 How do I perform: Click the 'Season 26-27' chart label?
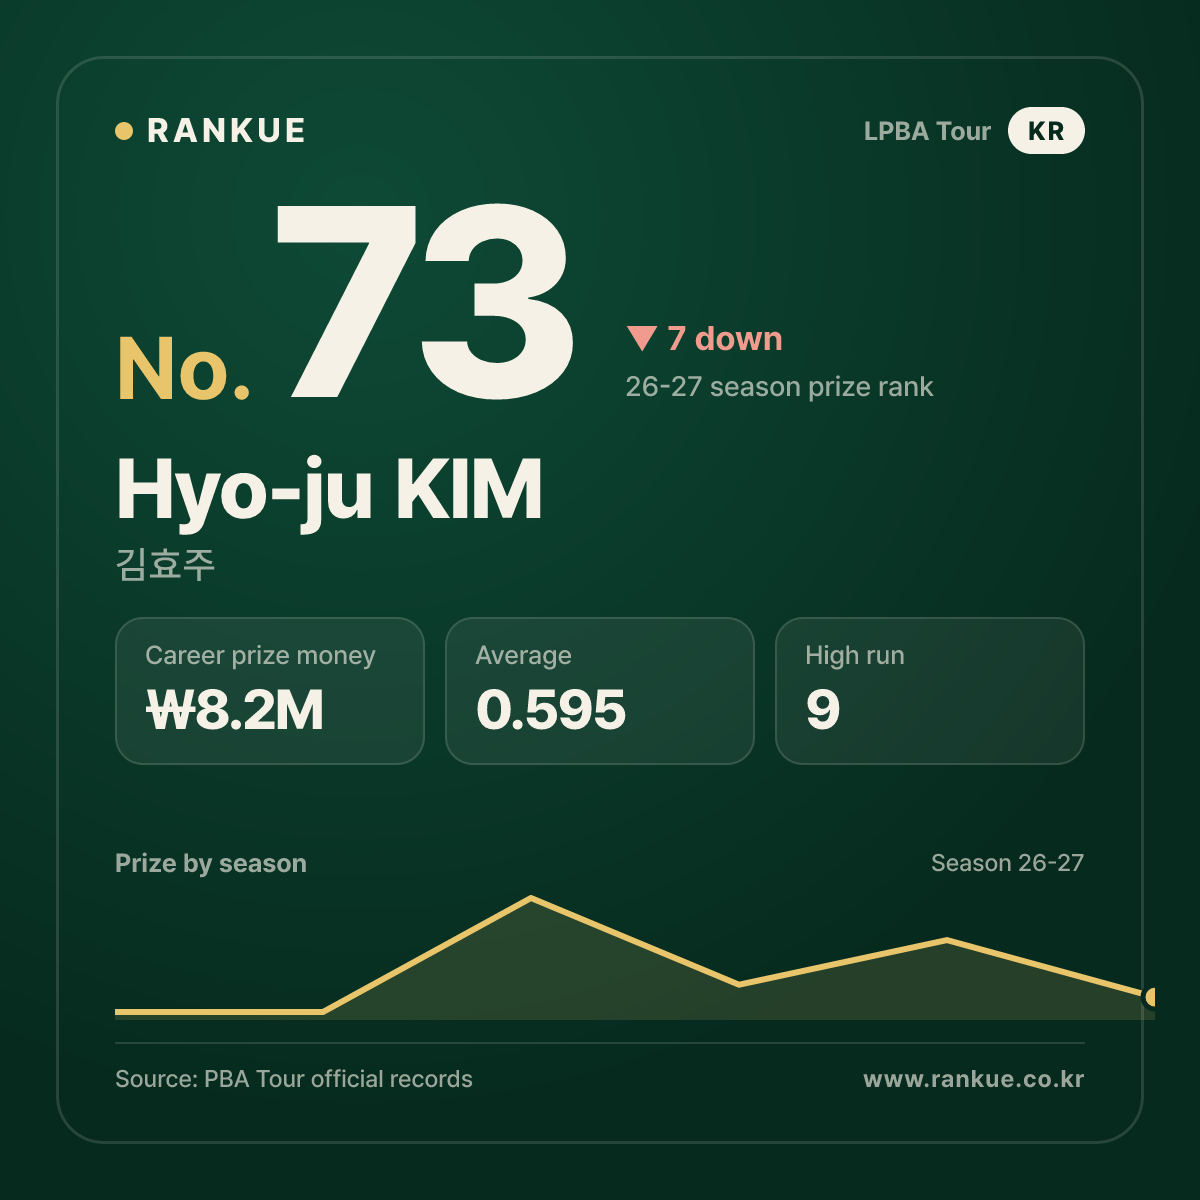click(x=1007, y=863)
